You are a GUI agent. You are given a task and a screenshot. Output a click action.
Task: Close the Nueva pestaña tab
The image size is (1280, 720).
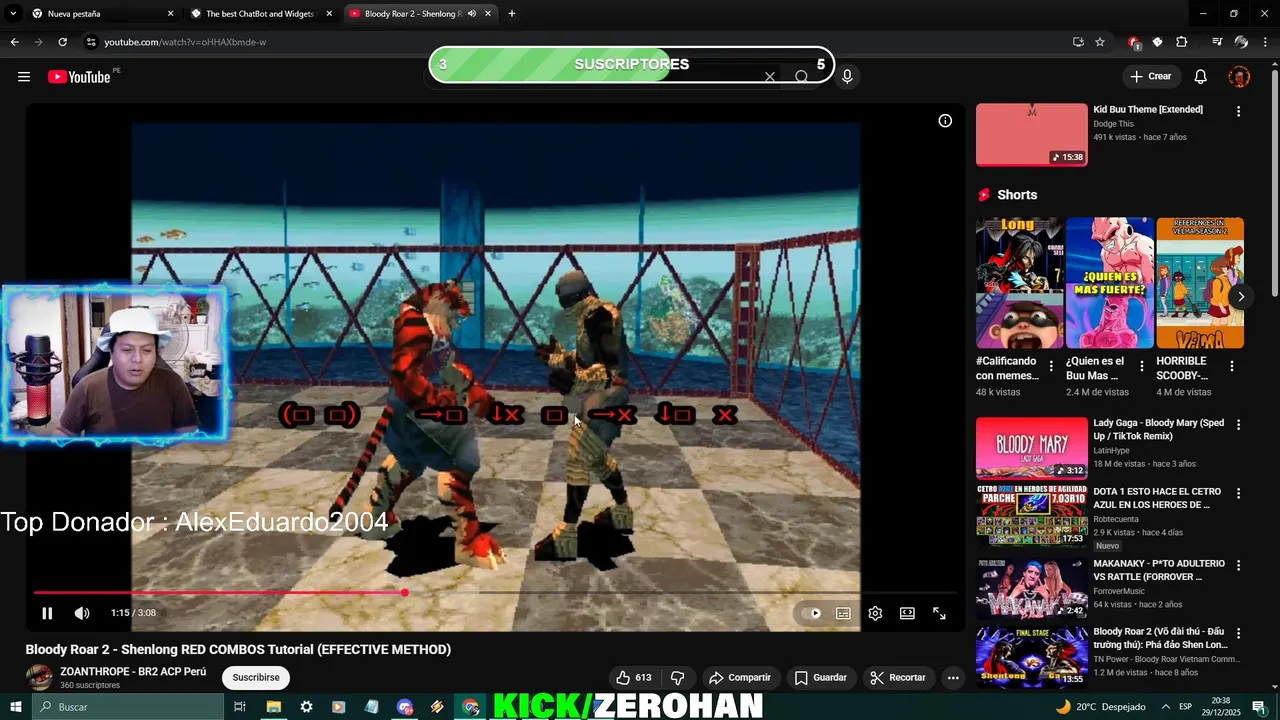click(x=170, y=14)
